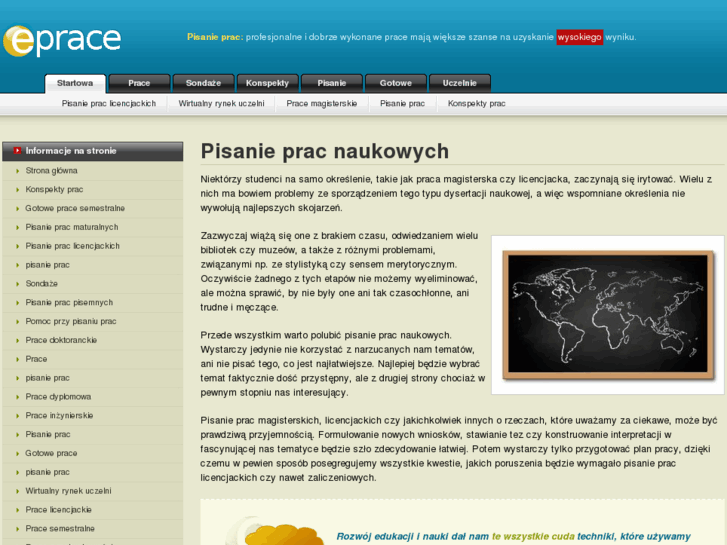The height and width of the screenshot is (545, 727).
Task: Click the green arrow bullet beside Strona główna
Action: point(18,171)
